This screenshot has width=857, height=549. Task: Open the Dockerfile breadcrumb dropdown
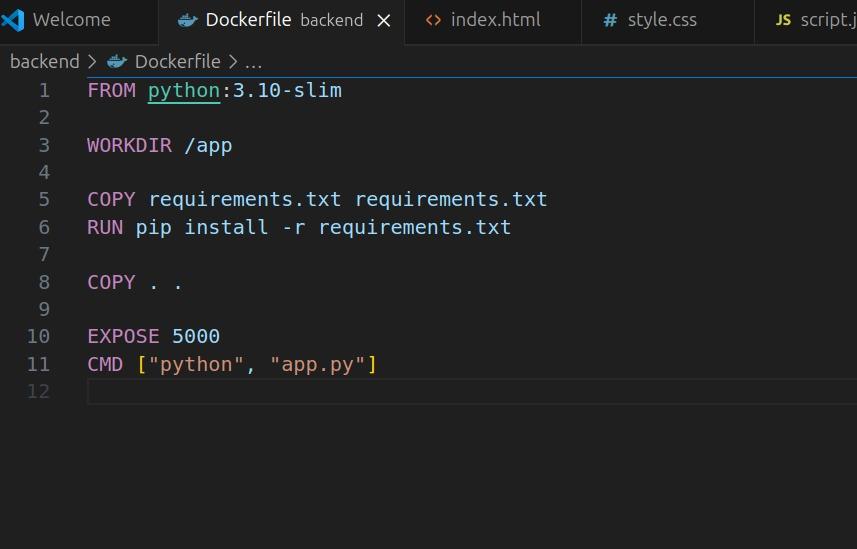pyautogui.click(x=177, y=62)
